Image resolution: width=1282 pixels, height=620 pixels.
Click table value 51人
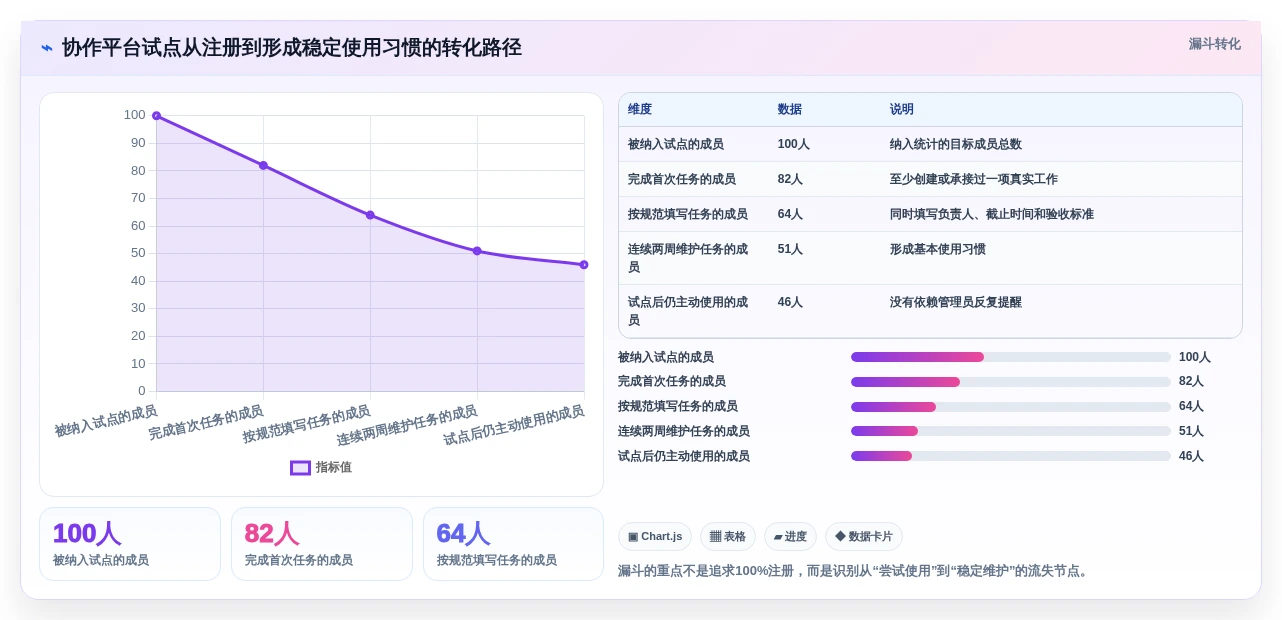click(x=790, y=249)
